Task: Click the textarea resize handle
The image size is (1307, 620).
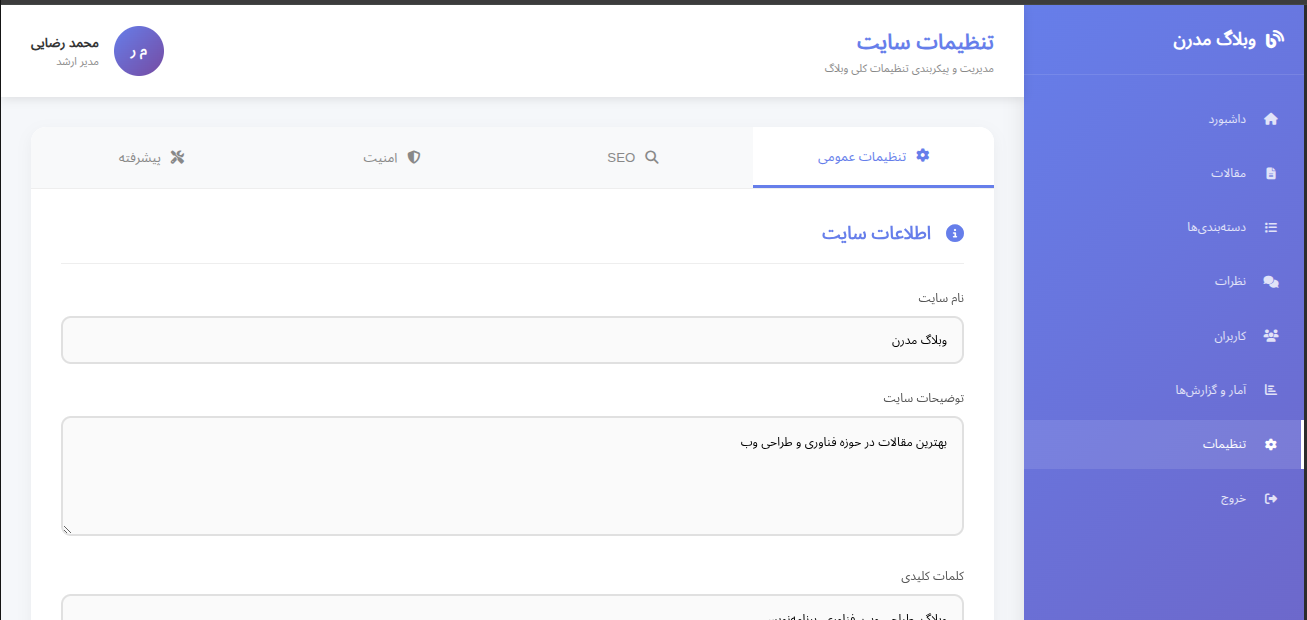Action: click(x=67, y=530)
